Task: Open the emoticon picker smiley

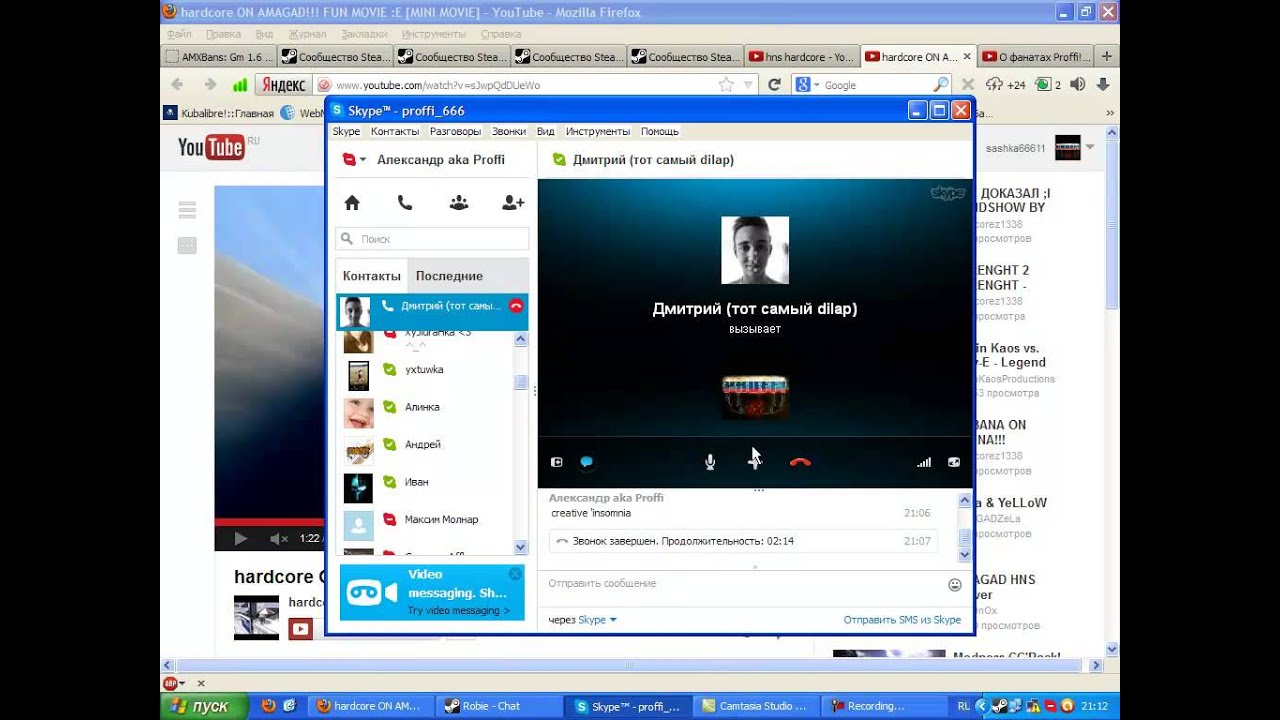Action: 955,584
